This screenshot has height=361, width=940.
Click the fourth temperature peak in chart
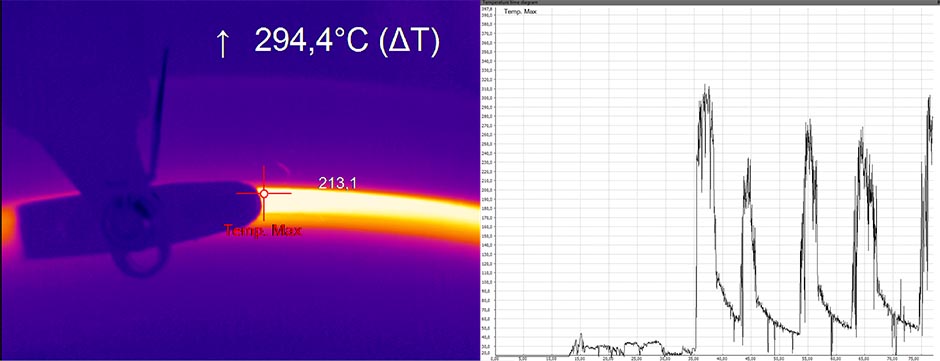tap(862, 128)
